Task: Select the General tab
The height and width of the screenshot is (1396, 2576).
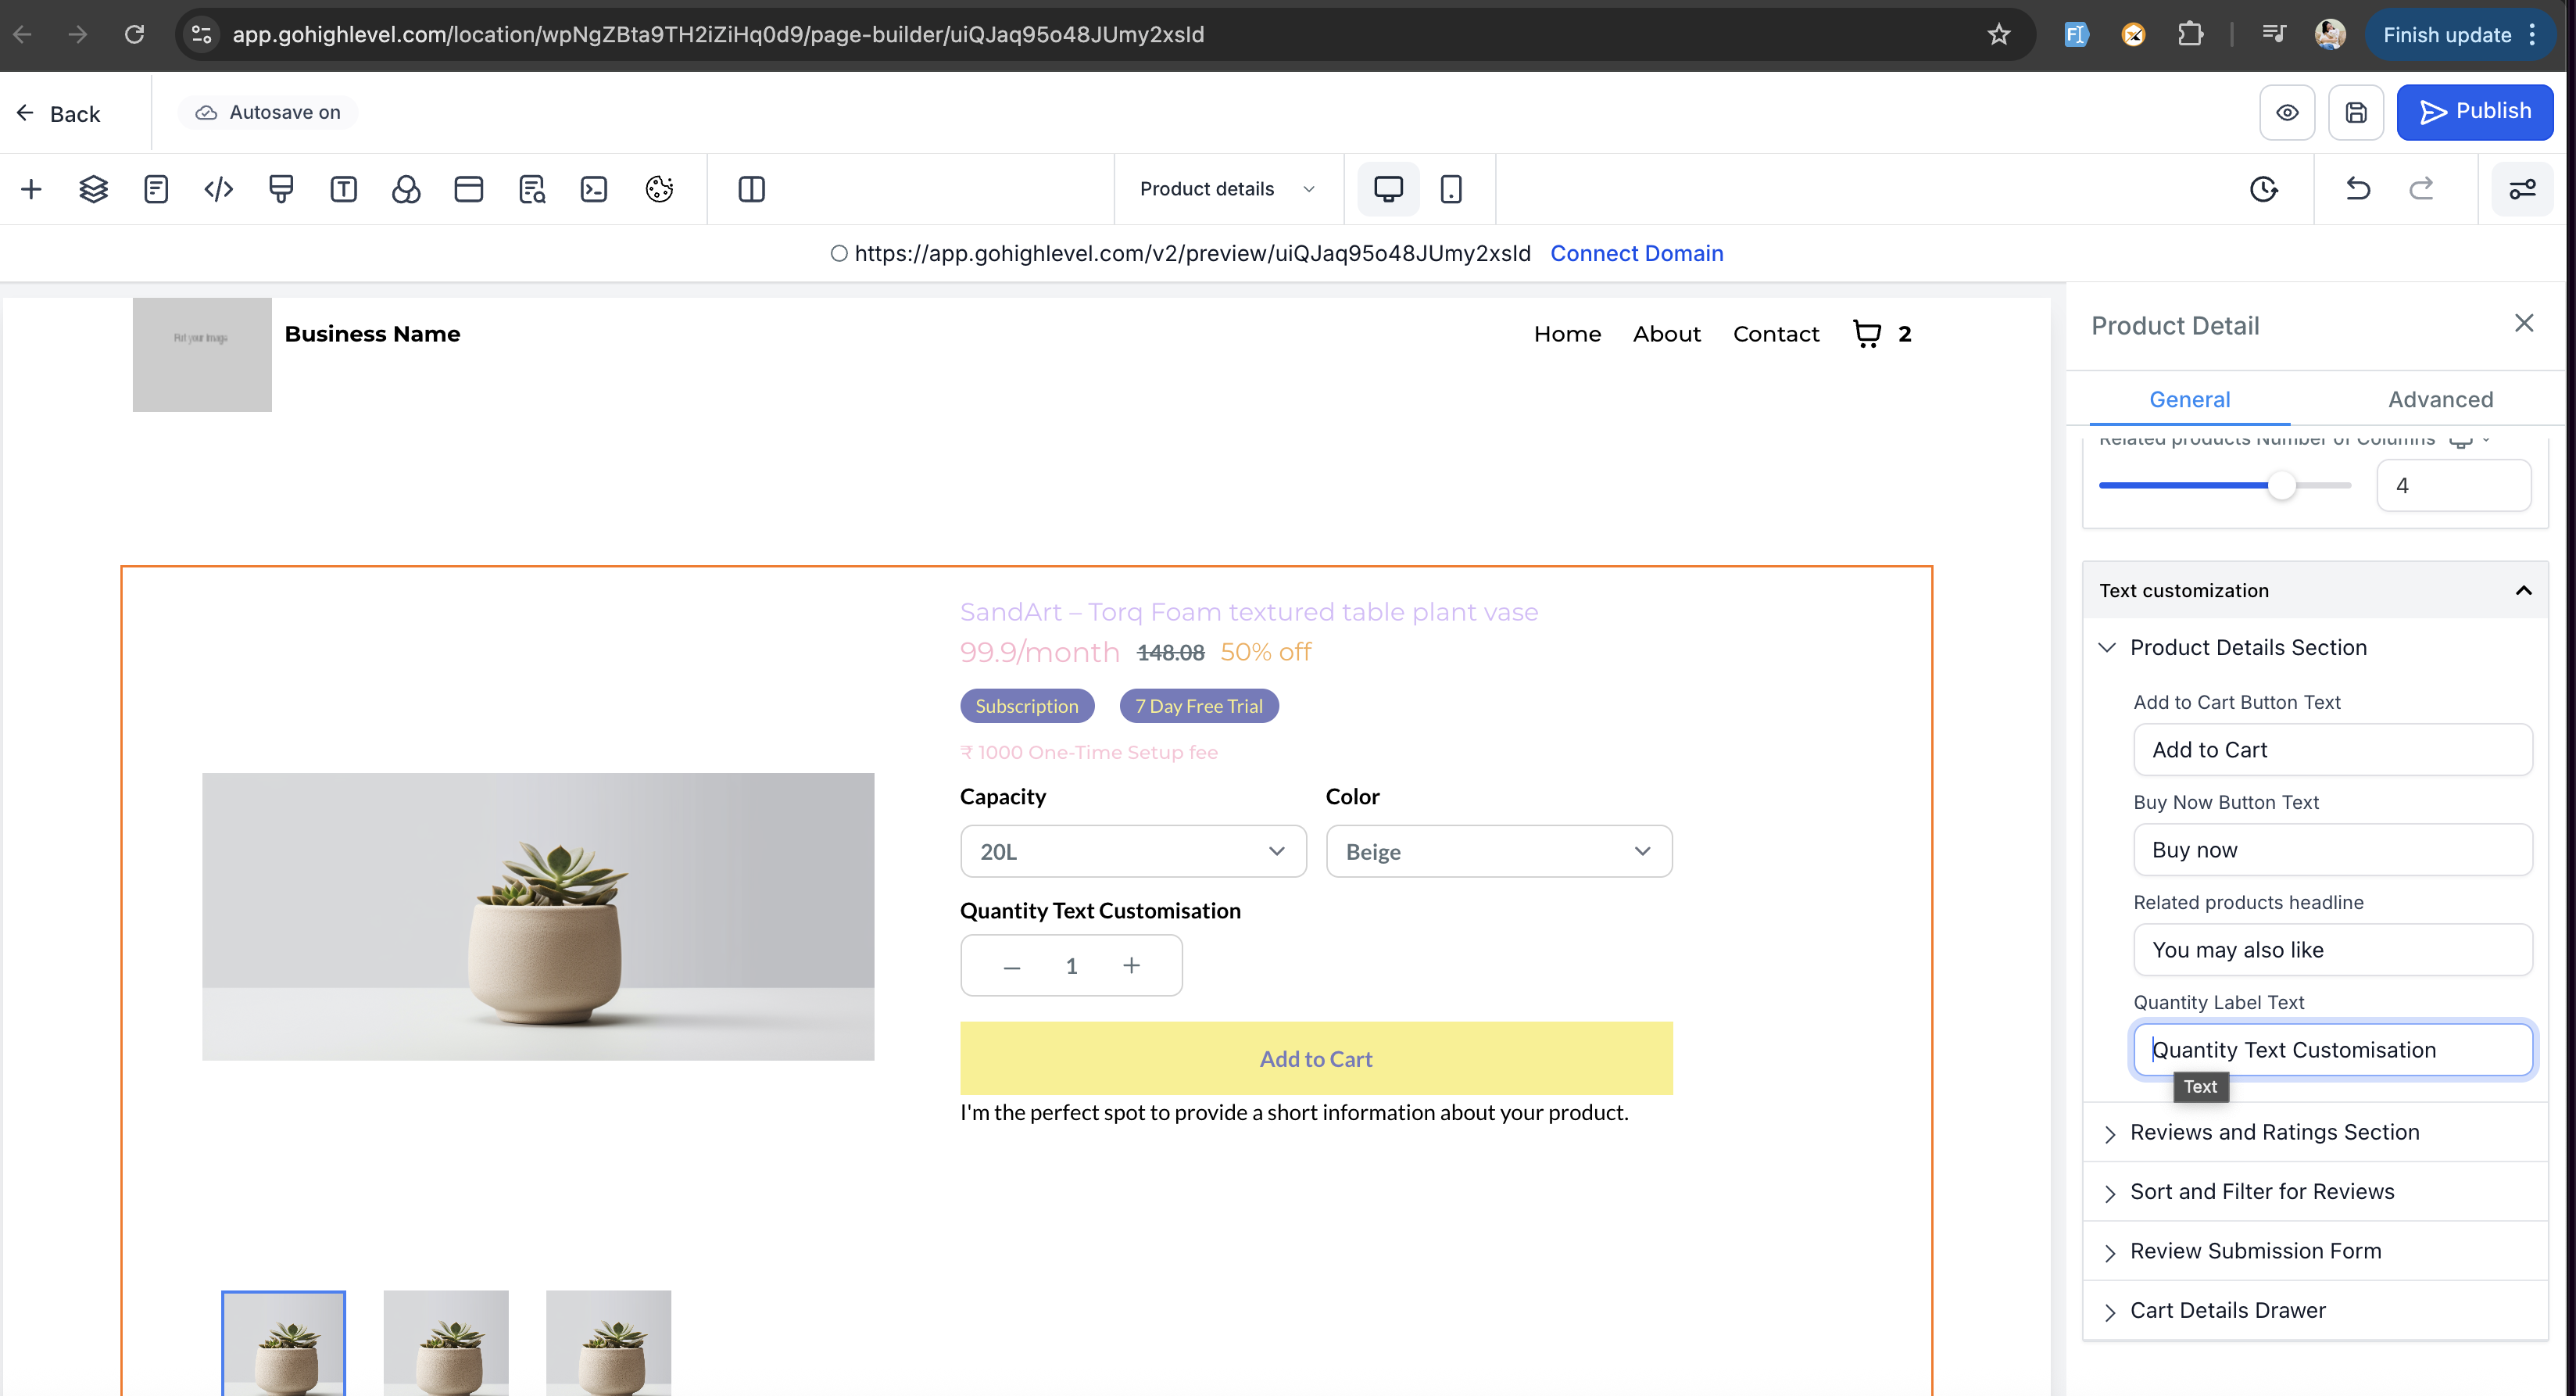Action: (x=2189, y=399)
